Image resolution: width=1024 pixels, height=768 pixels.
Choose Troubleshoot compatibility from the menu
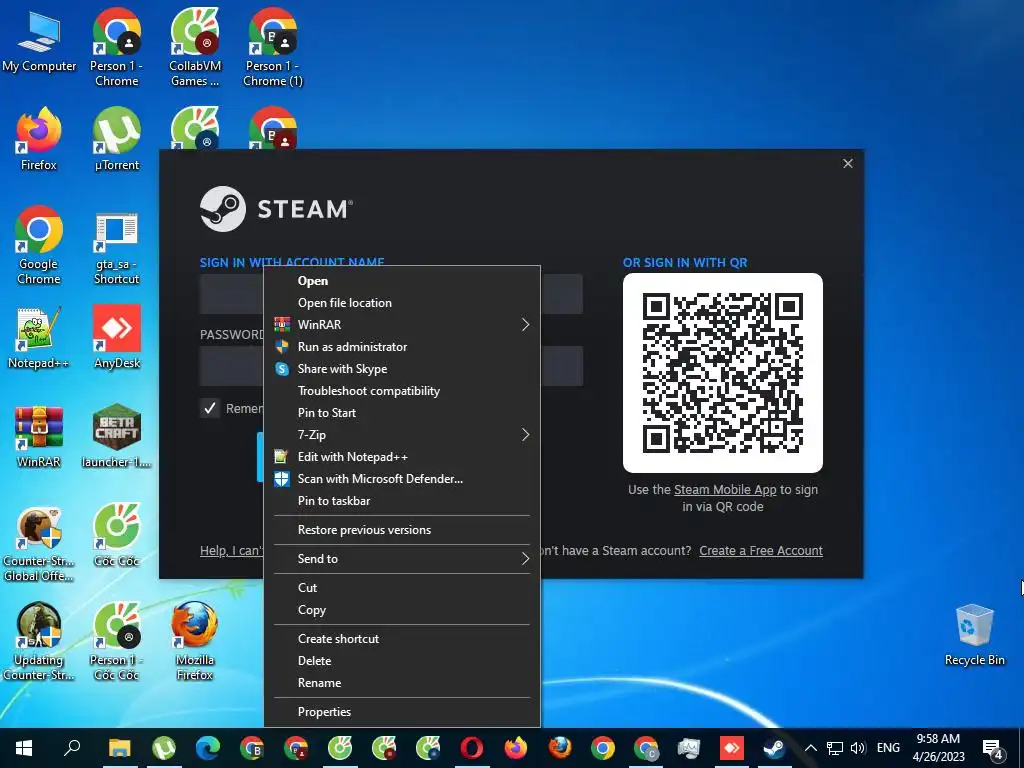click(402, 391)
